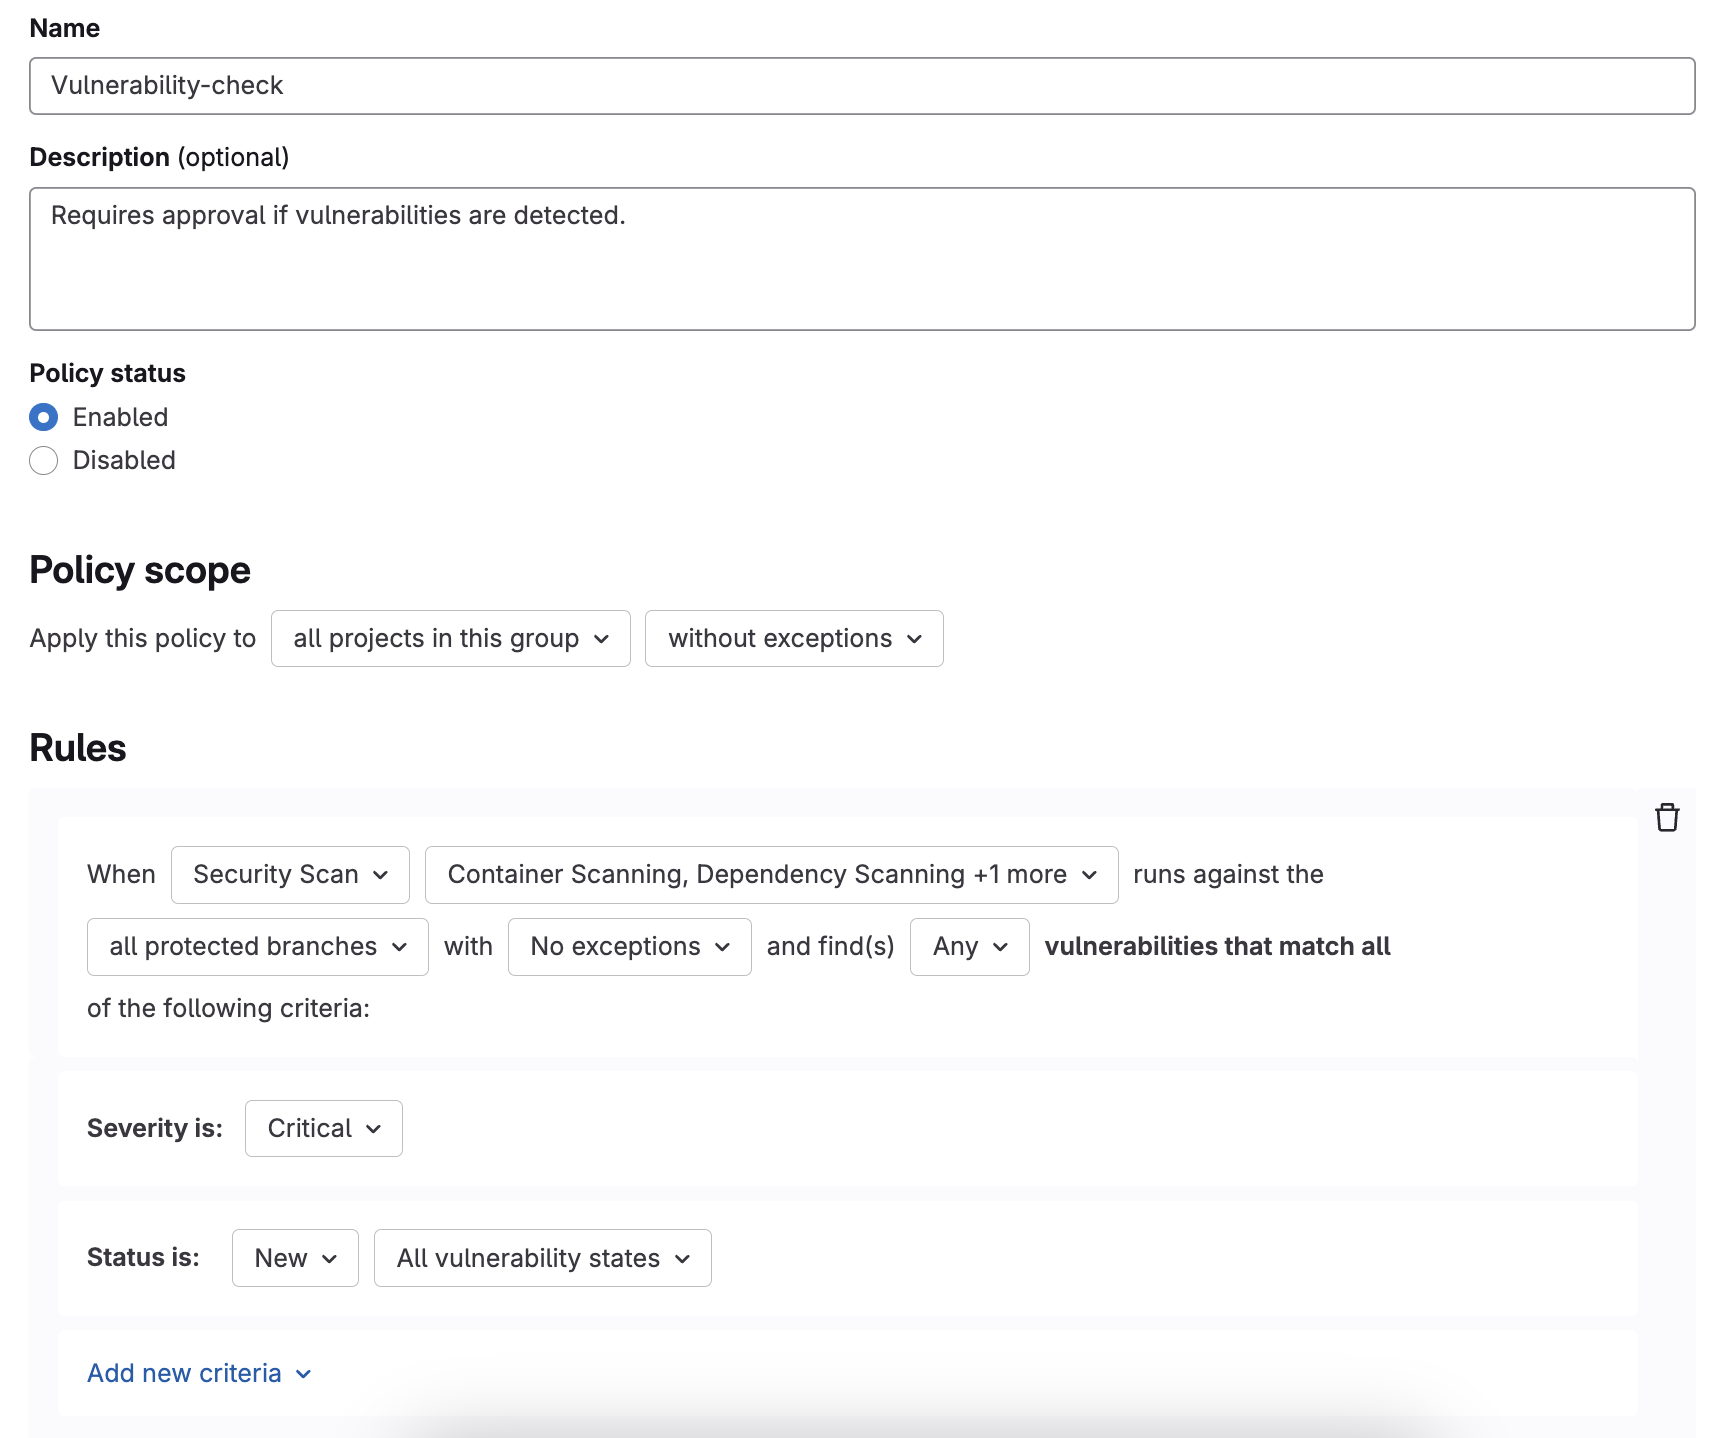Open the 'New' status dropdown
This screenshot has height=1438, width=1734.
pos(295,1258)
